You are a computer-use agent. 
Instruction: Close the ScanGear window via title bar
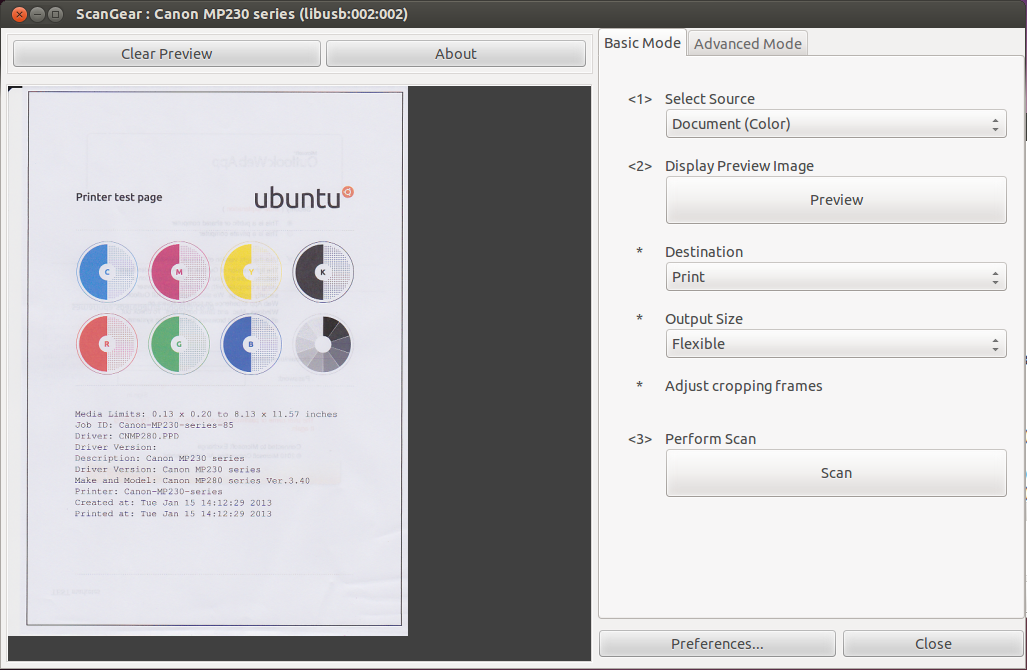pos(20,14)
